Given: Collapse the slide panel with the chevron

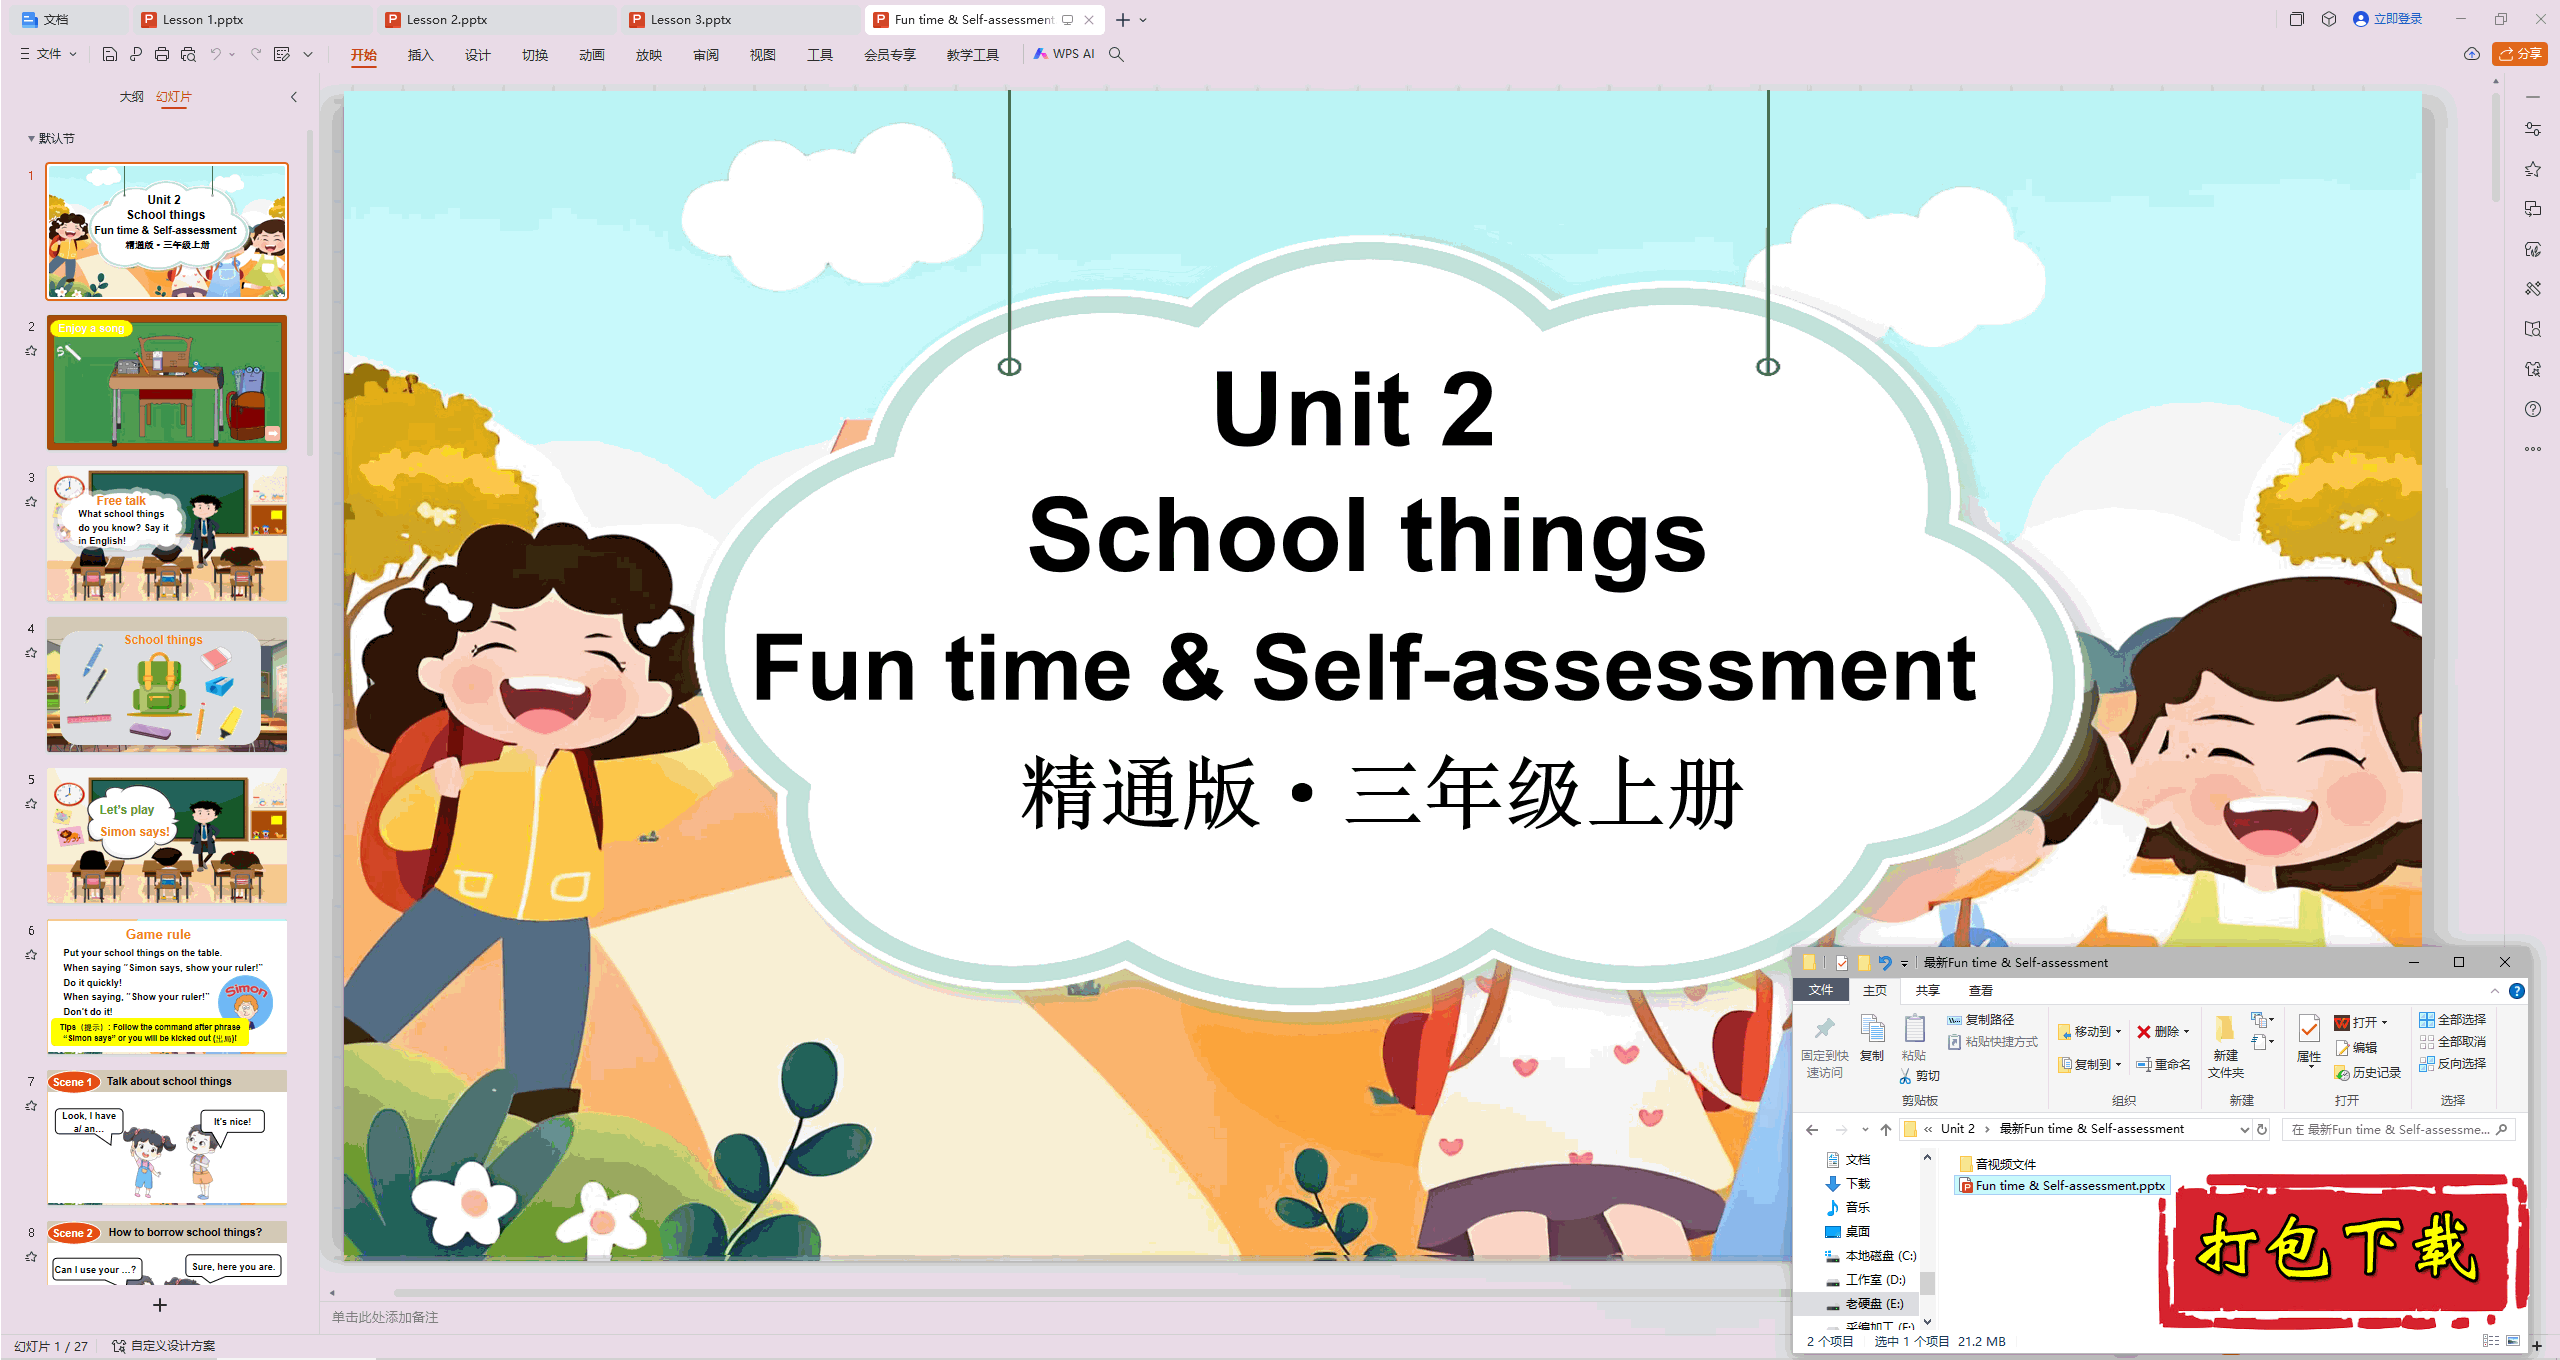Looking at the screenshot, I should coord(294,97).
